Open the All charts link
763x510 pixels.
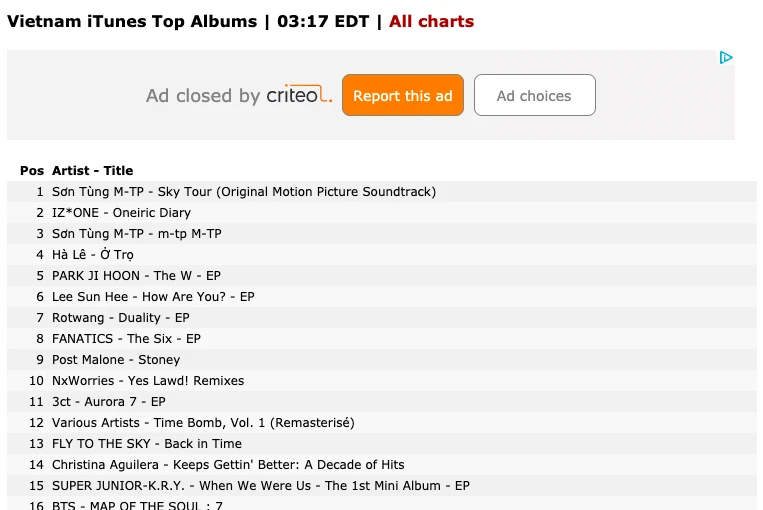(431, 21)
